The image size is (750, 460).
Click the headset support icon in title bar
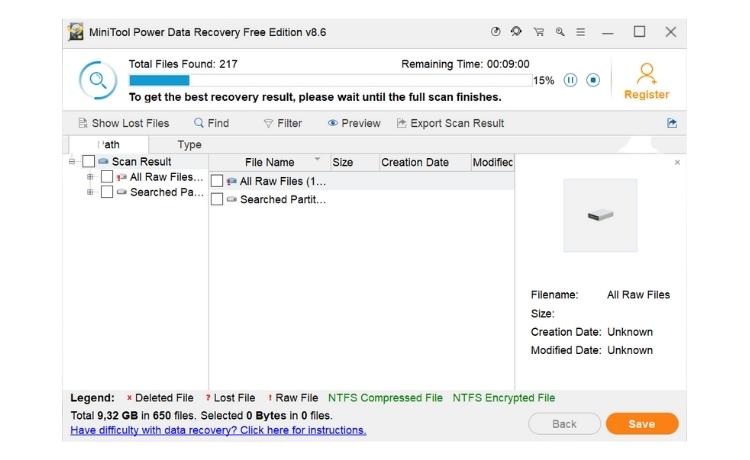516,32
